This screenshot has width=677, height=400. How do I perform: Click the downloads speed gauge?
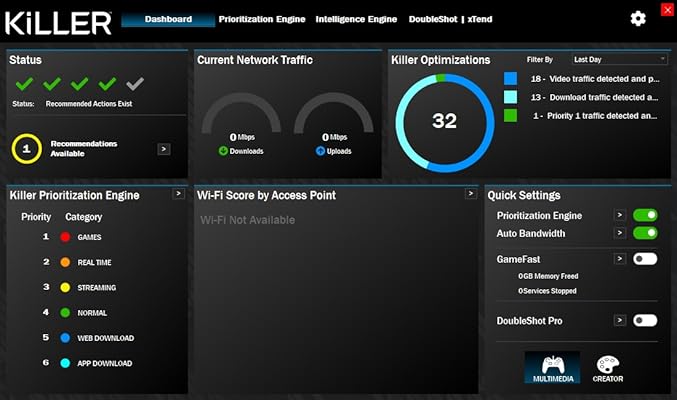pos(241,113)
